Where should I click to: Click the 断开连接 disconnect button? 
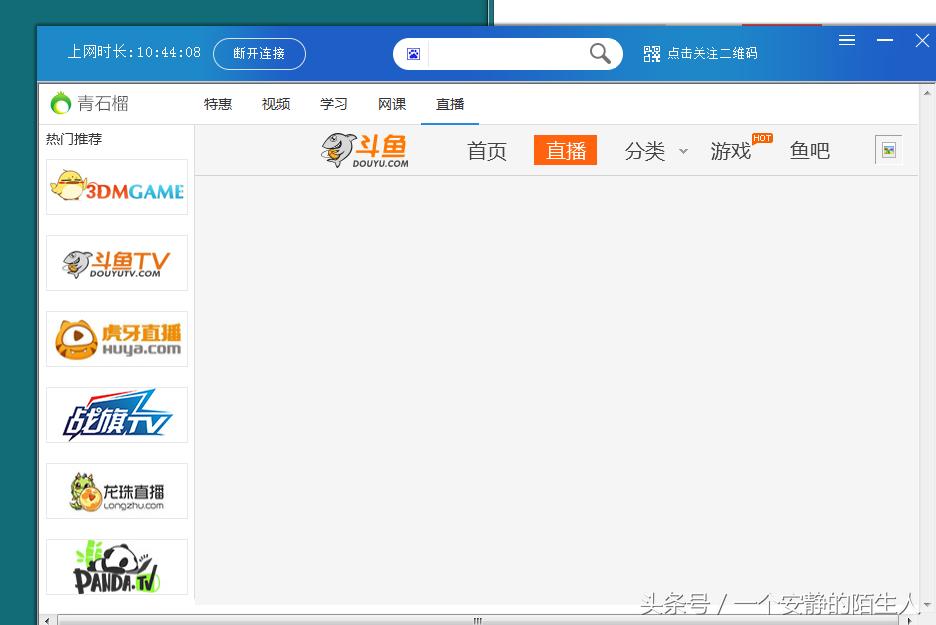click(259, 54)
